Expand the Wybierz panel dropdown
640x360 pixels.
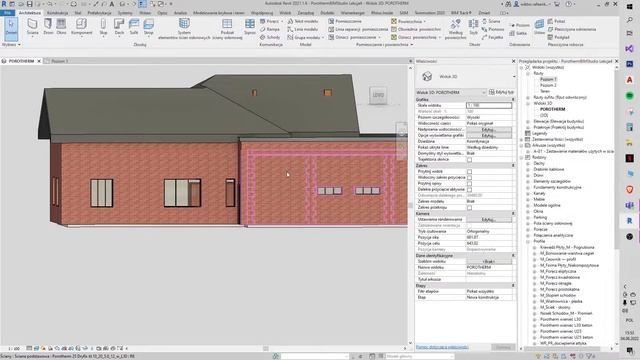11,44
